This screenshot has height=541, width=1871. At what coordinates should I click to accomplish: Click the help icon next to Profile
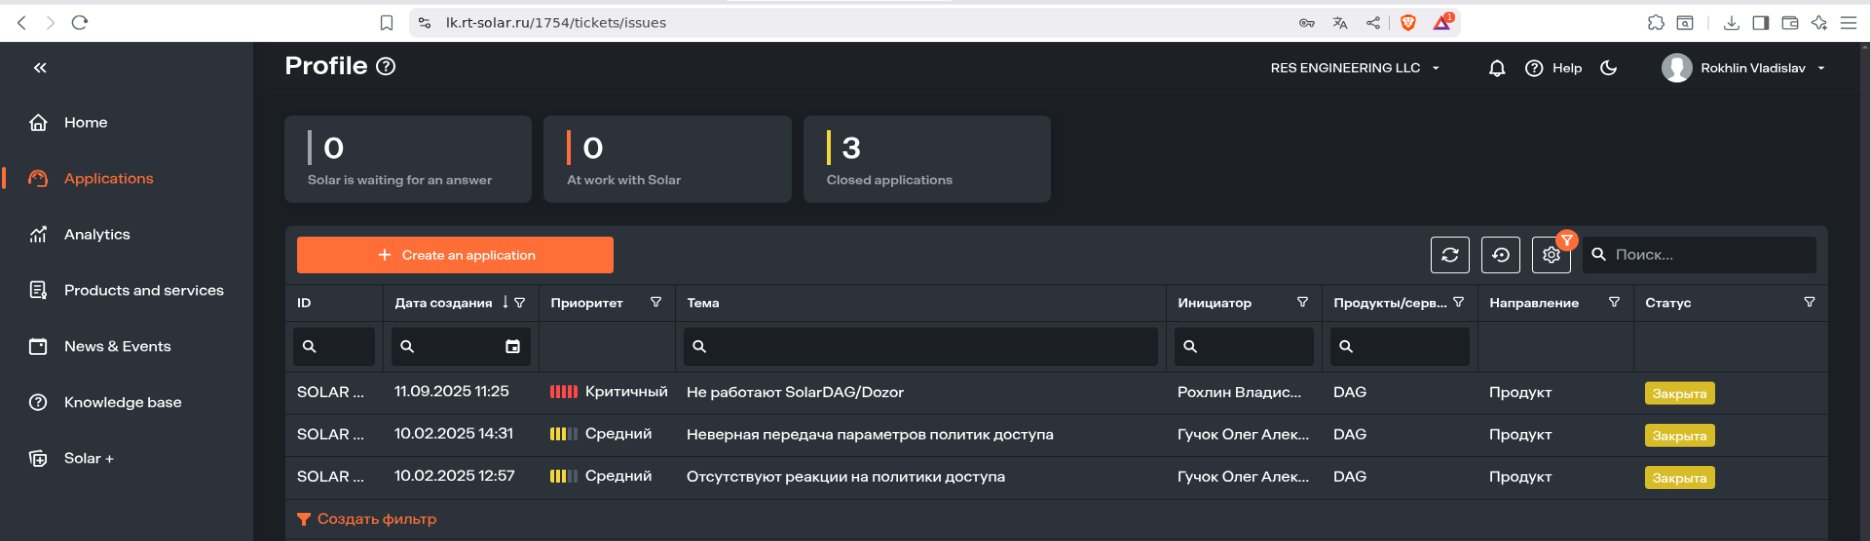[386, 67]
